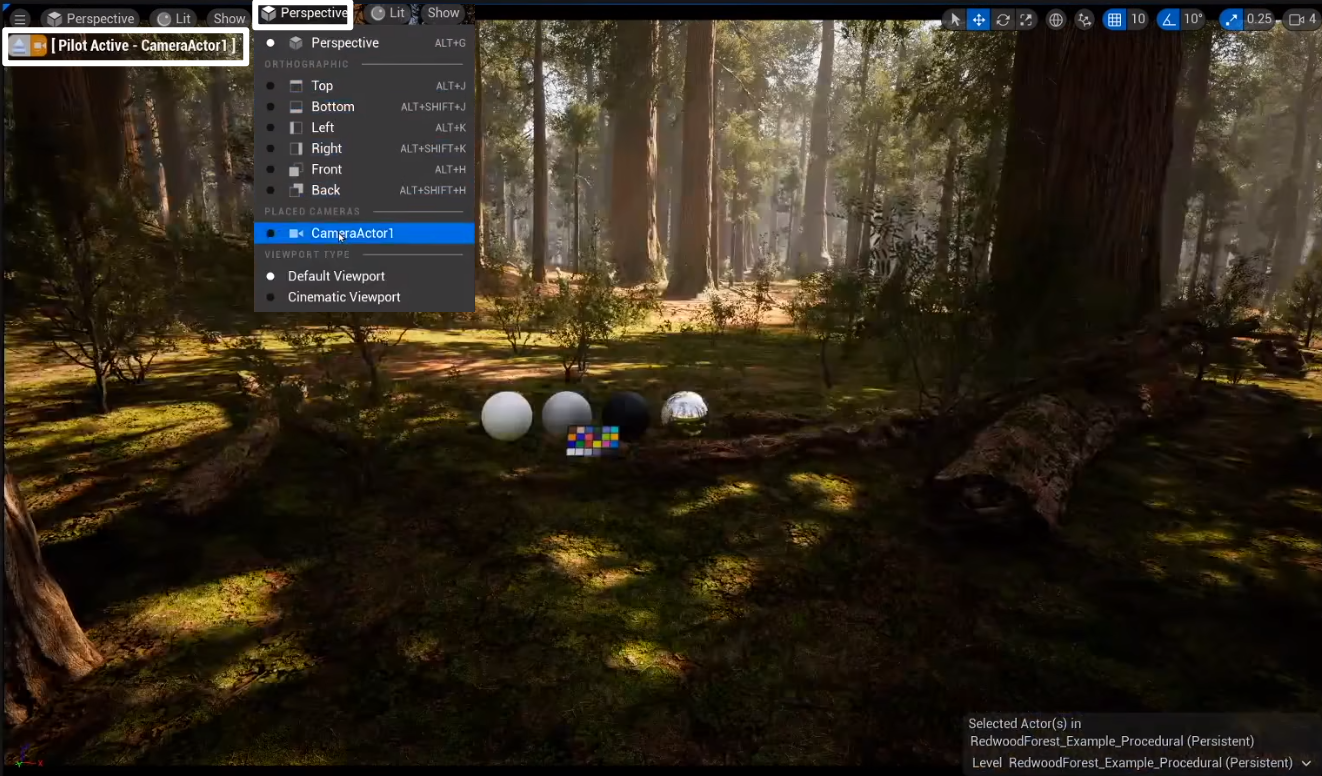Image resolution: width=1322 pixels, height=776 pixels.
Task: Choose Default Viewport type
Action: click(365, 276)
